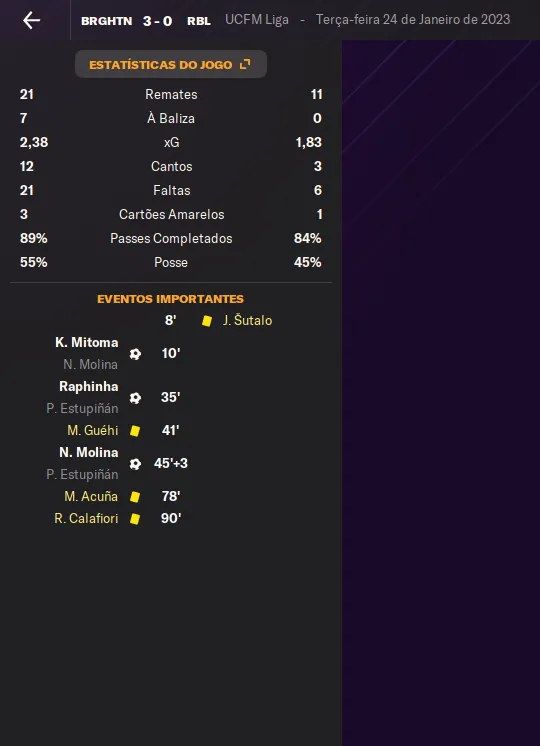The height and width of the screenshot is (746, 540).
Task: Click M. Acuña's yellow card icon
Action: (135, 497)
